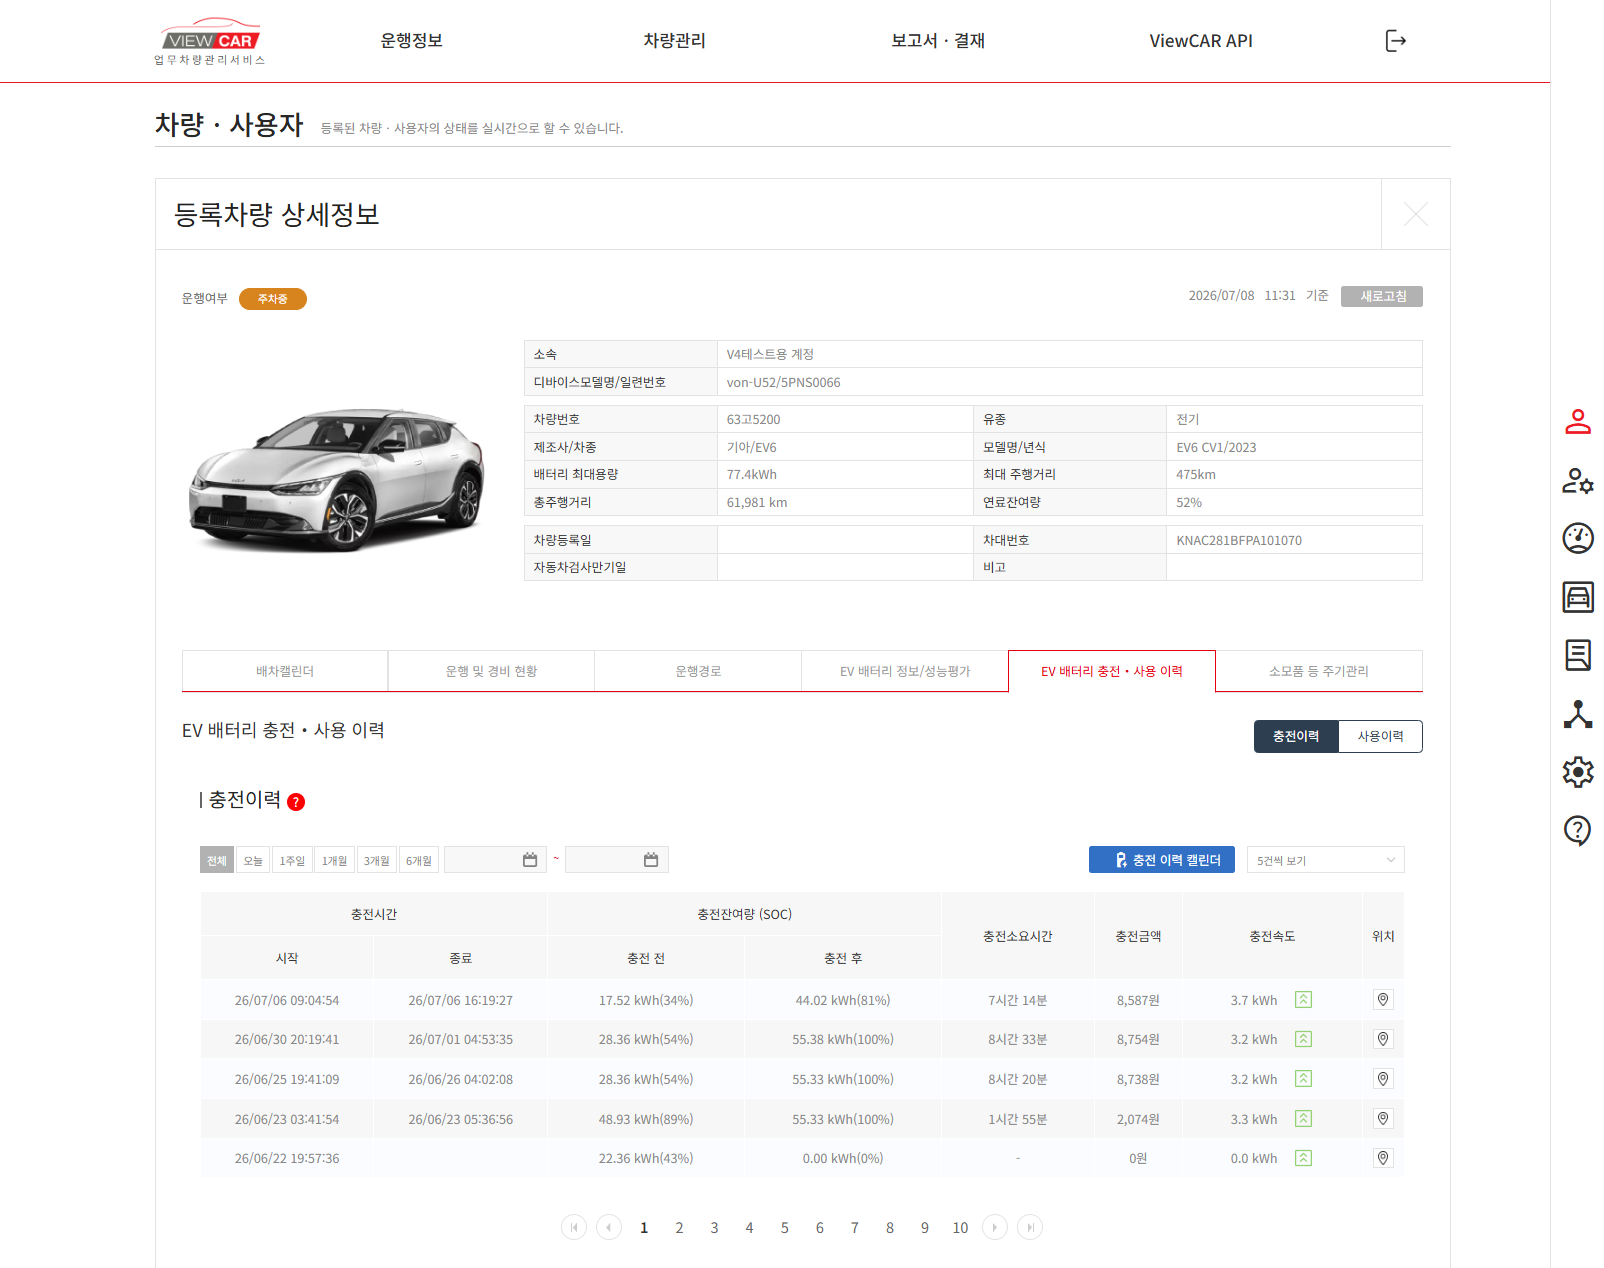Open the 충전 이력 캘린더 button
The height and width of the screenshot is (1268, 1604).
coord(1162,860)
